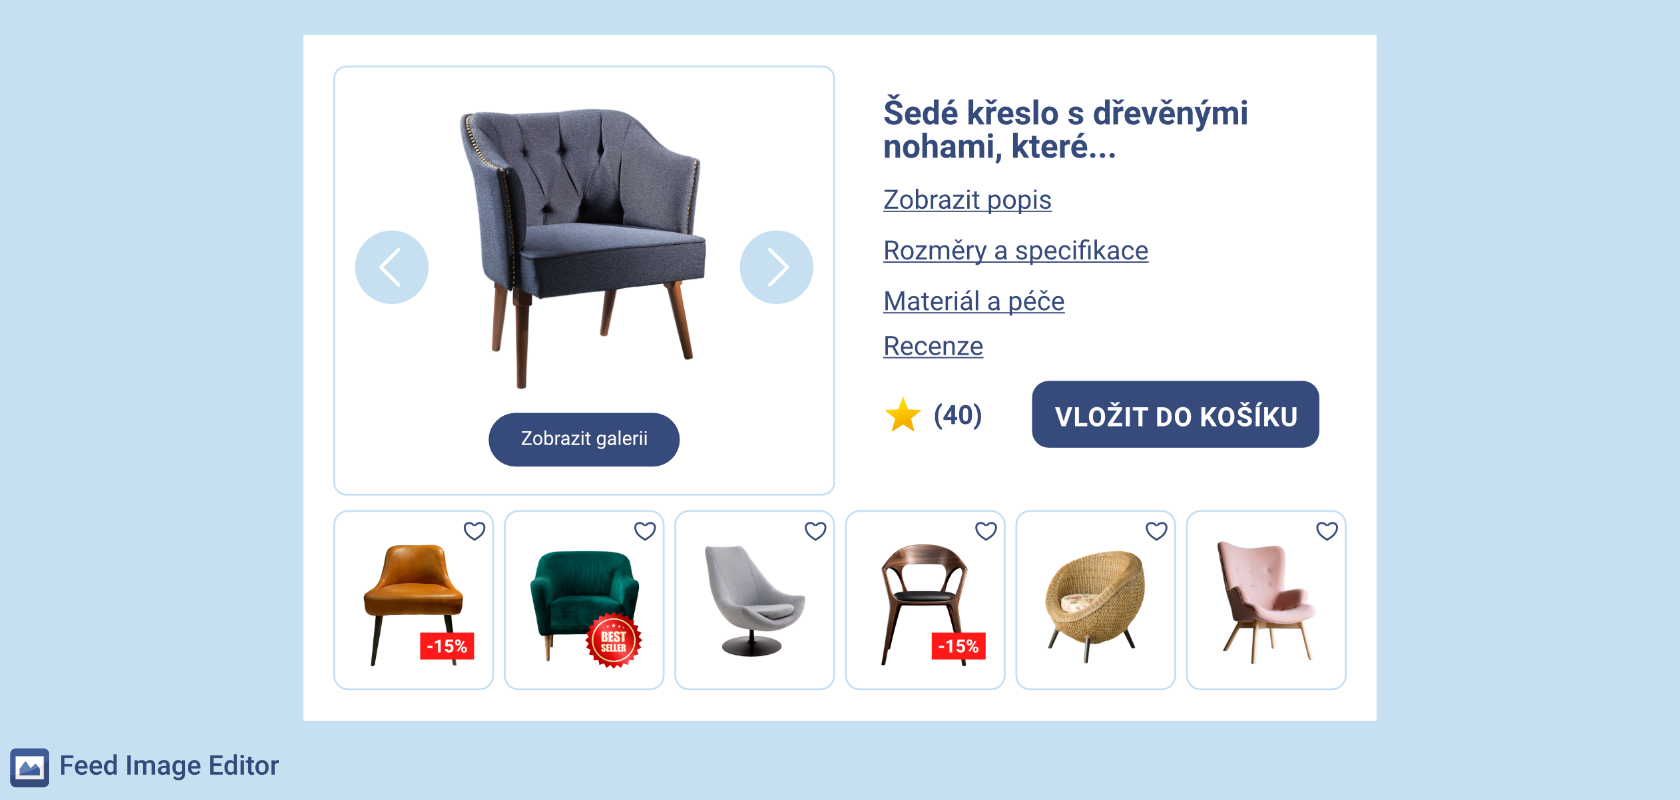Open Materiál a péče section
1680x800 pixels.
tap(973, 301)
